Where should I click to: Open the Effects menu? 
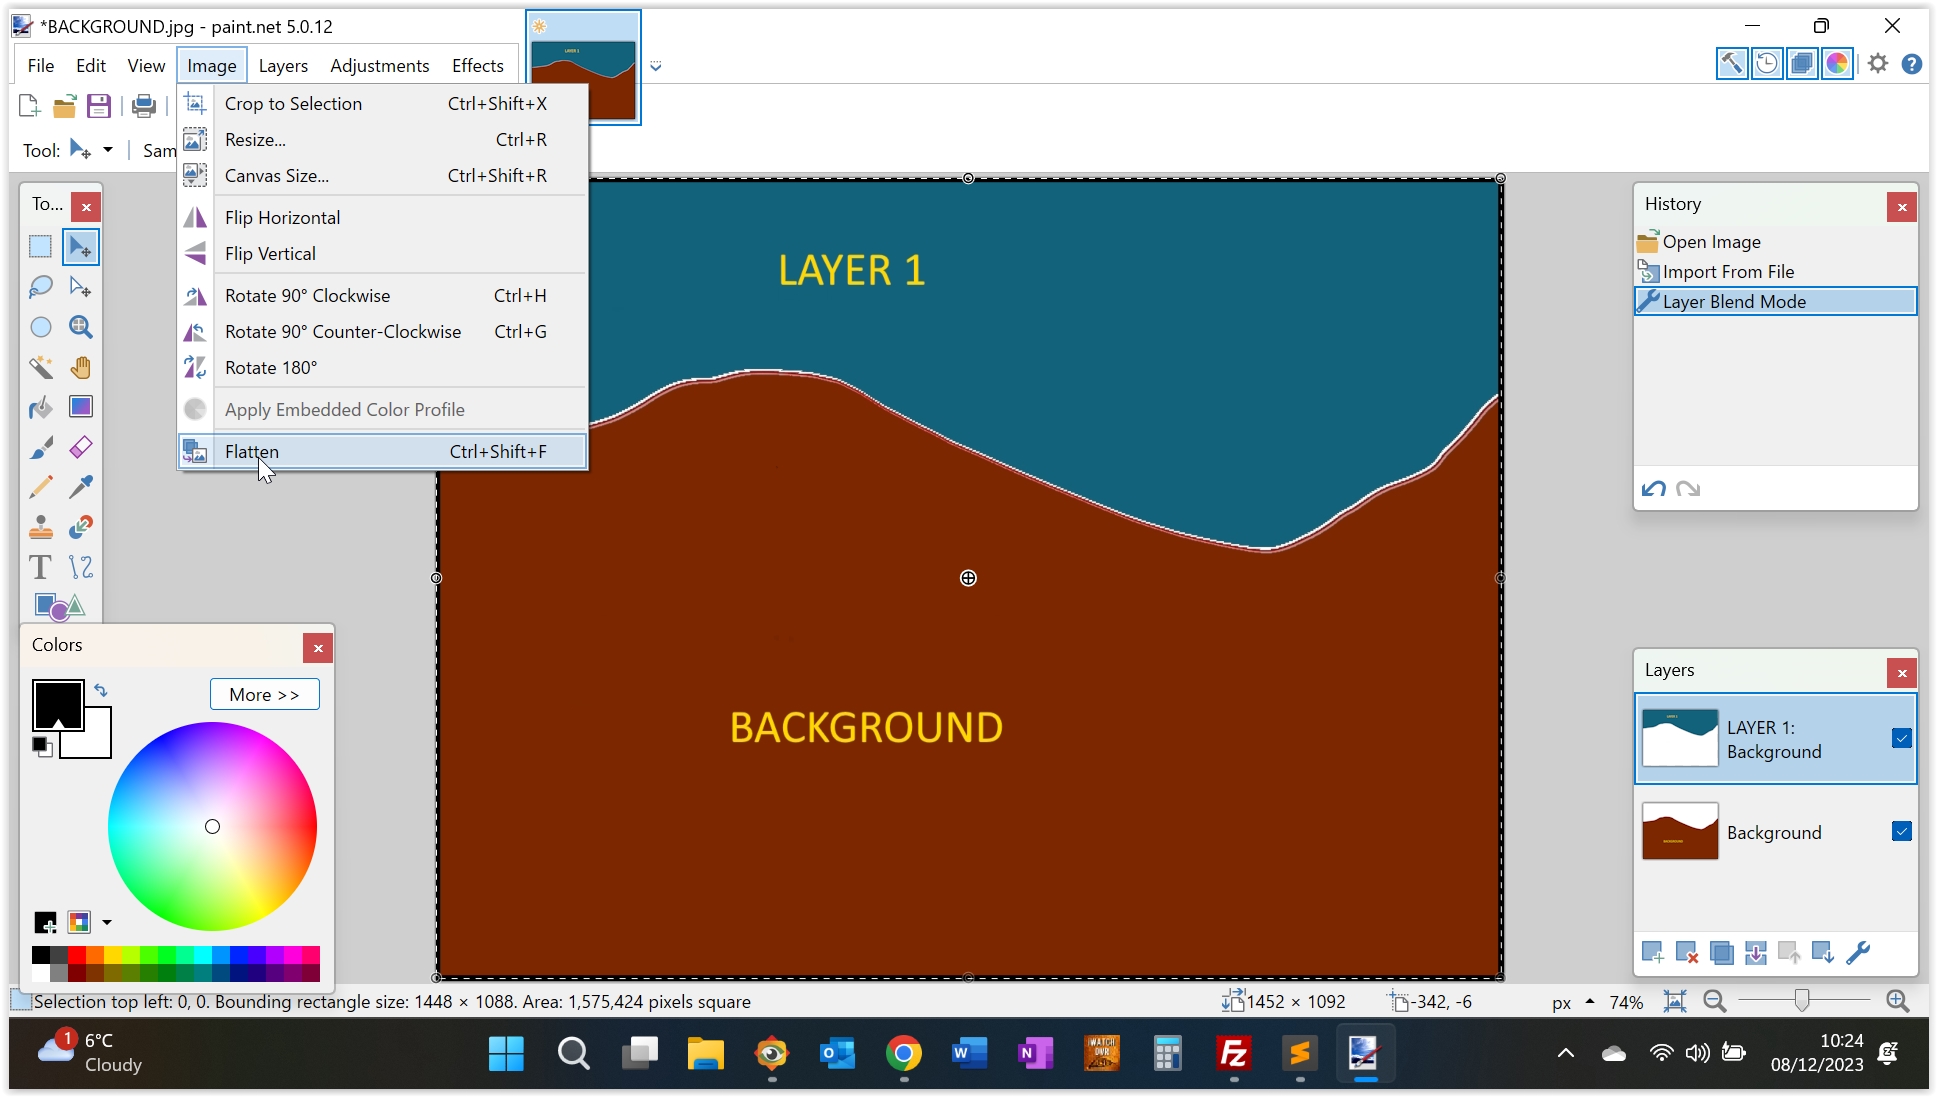[x=477, y=65]
